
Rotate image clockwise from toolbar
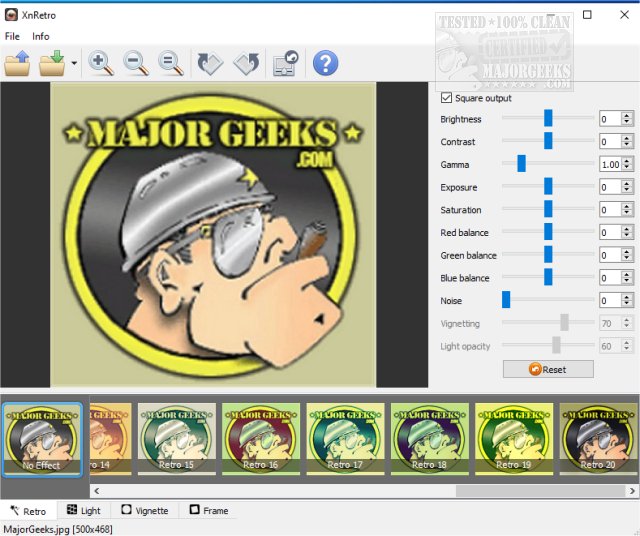click(x=210, y=63)
